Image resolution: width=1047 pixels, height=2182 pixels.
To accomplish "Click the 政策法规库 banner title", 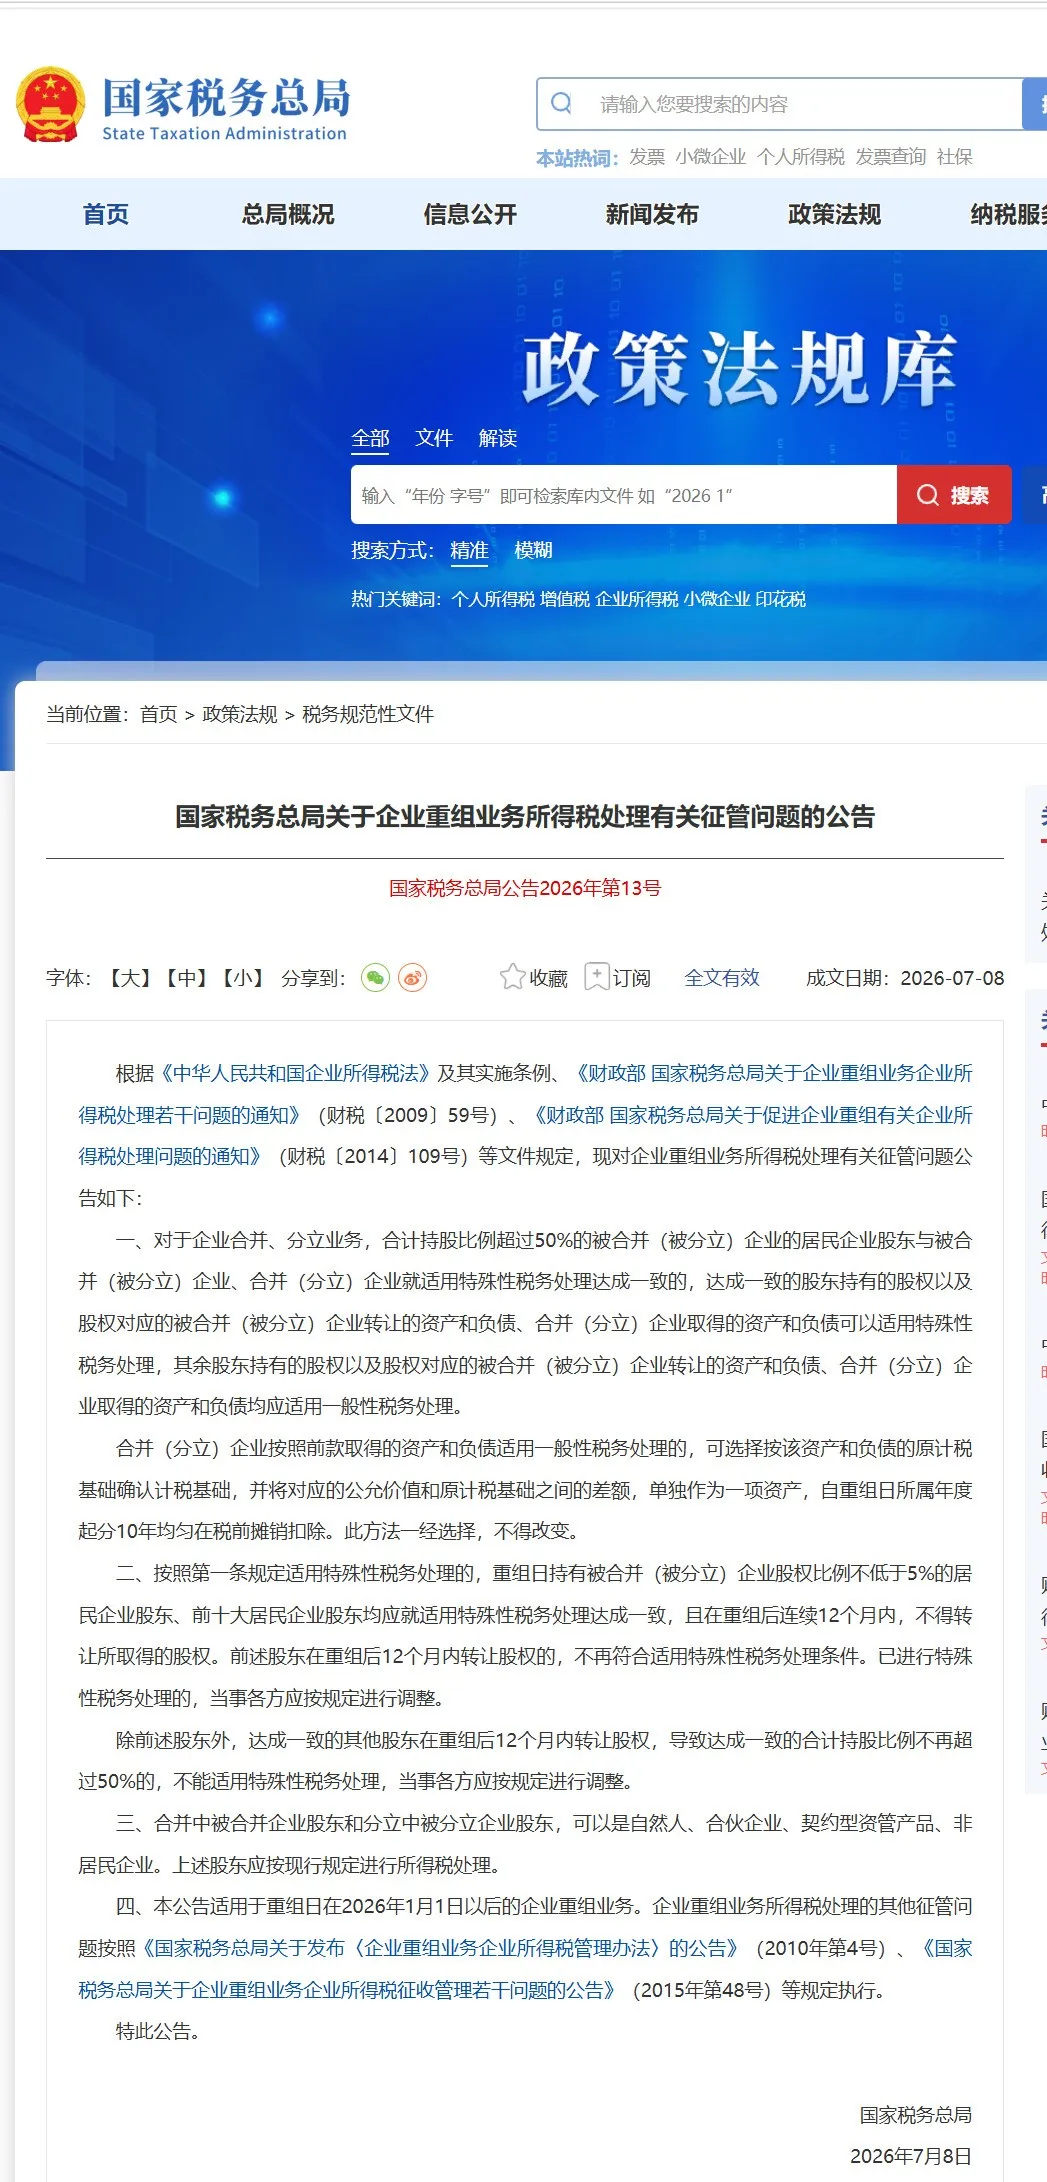I will pos(739,369).
